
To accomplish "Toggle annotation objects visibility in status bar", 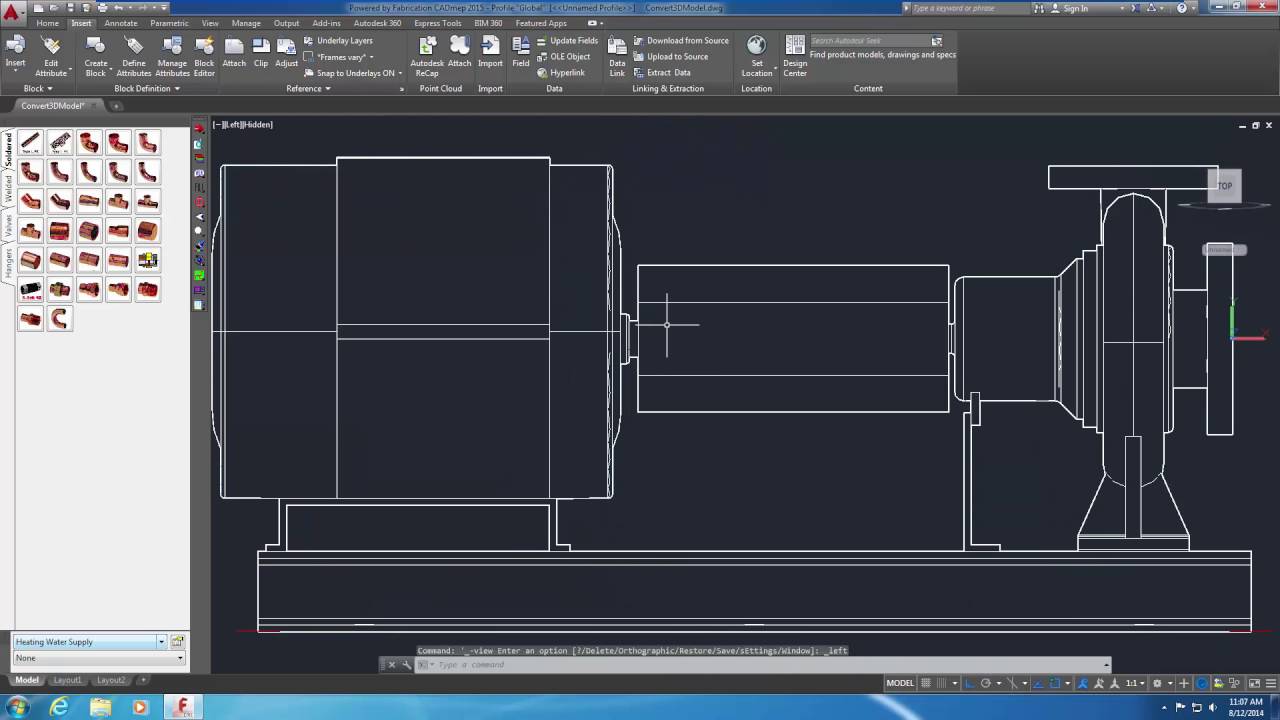I will 1082,683.
